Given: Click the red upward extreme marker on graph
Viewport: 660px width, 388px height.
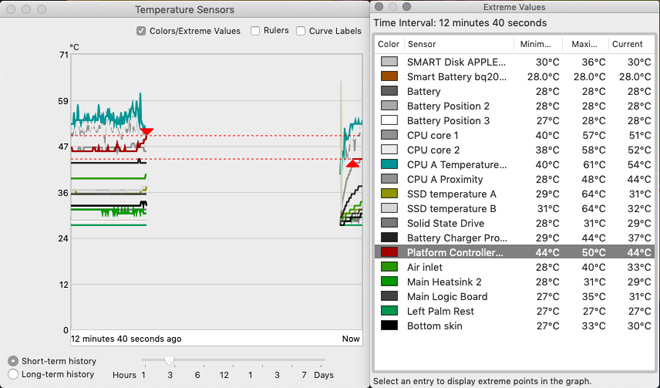Looking at the screenshot, I should coord(353,163).
